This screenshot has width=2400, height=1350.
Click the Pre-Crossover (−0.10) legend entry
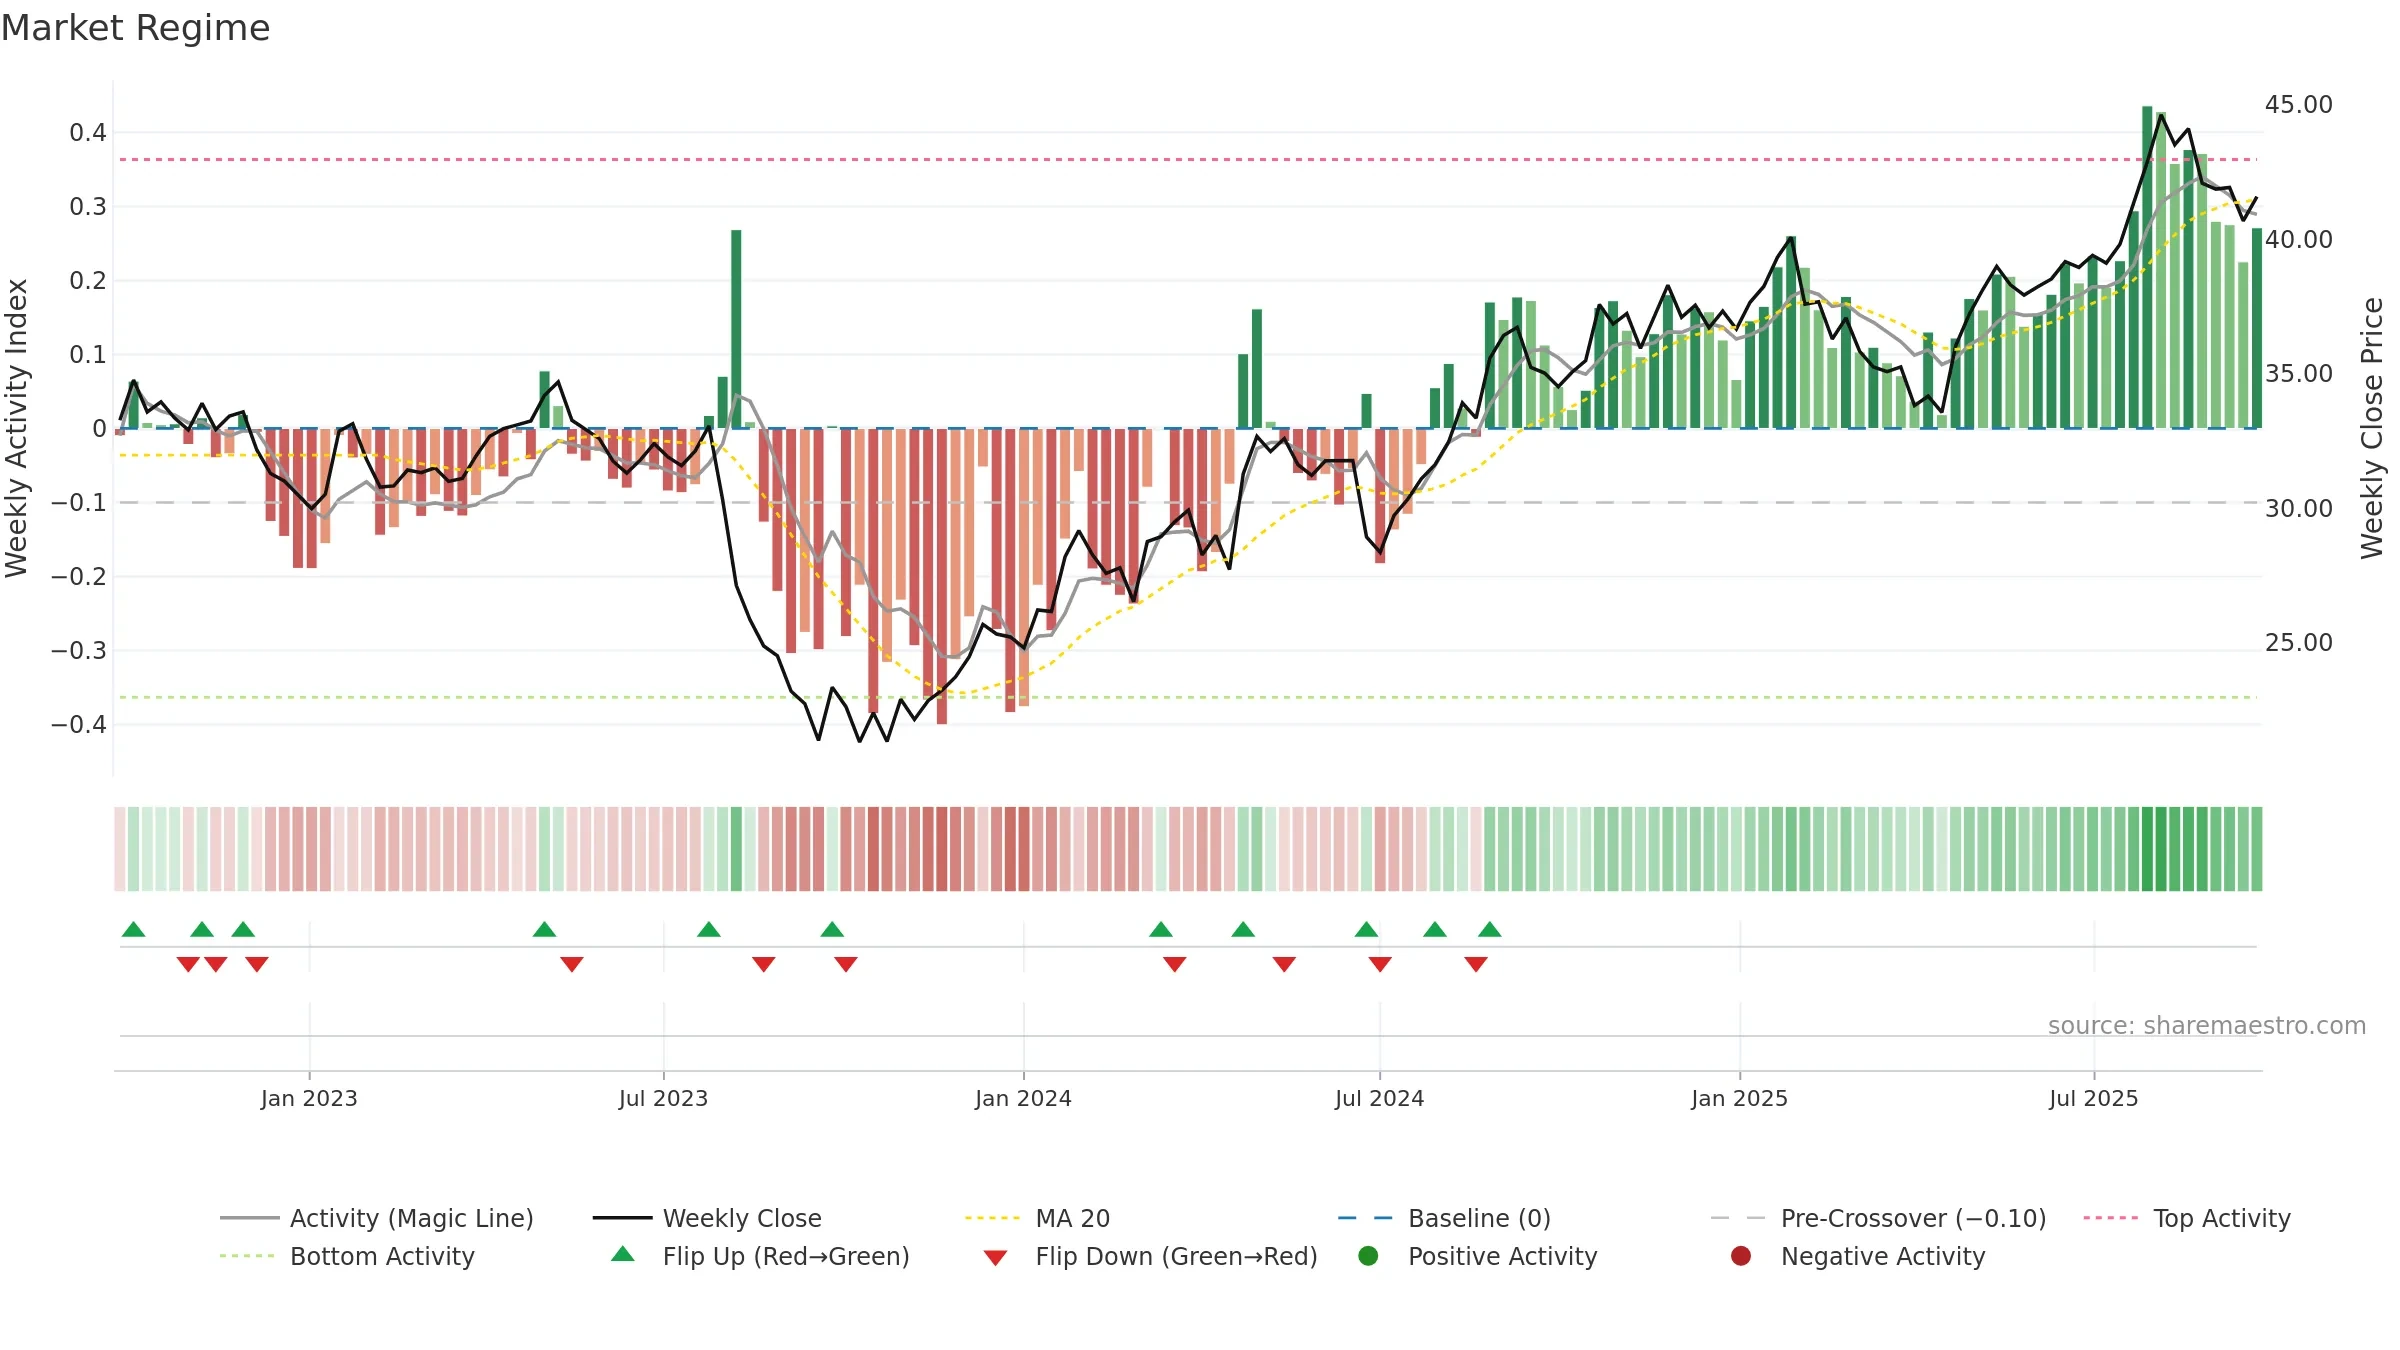click(x=1879, y=1218)
